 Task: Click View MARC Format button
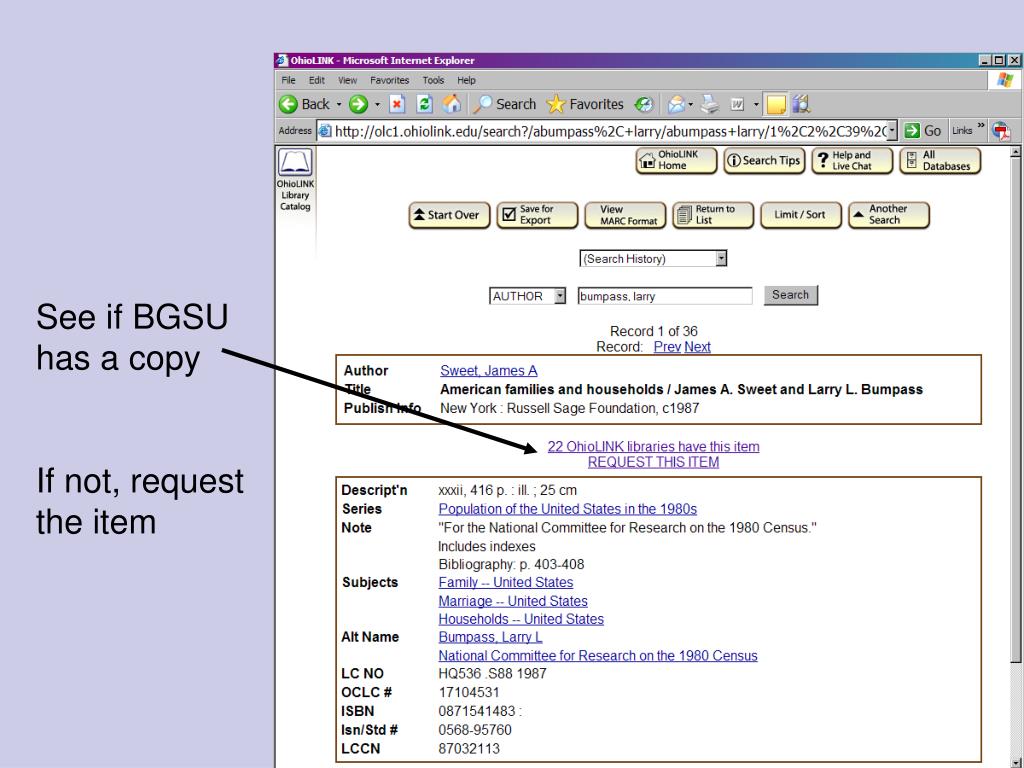[625, 216]
